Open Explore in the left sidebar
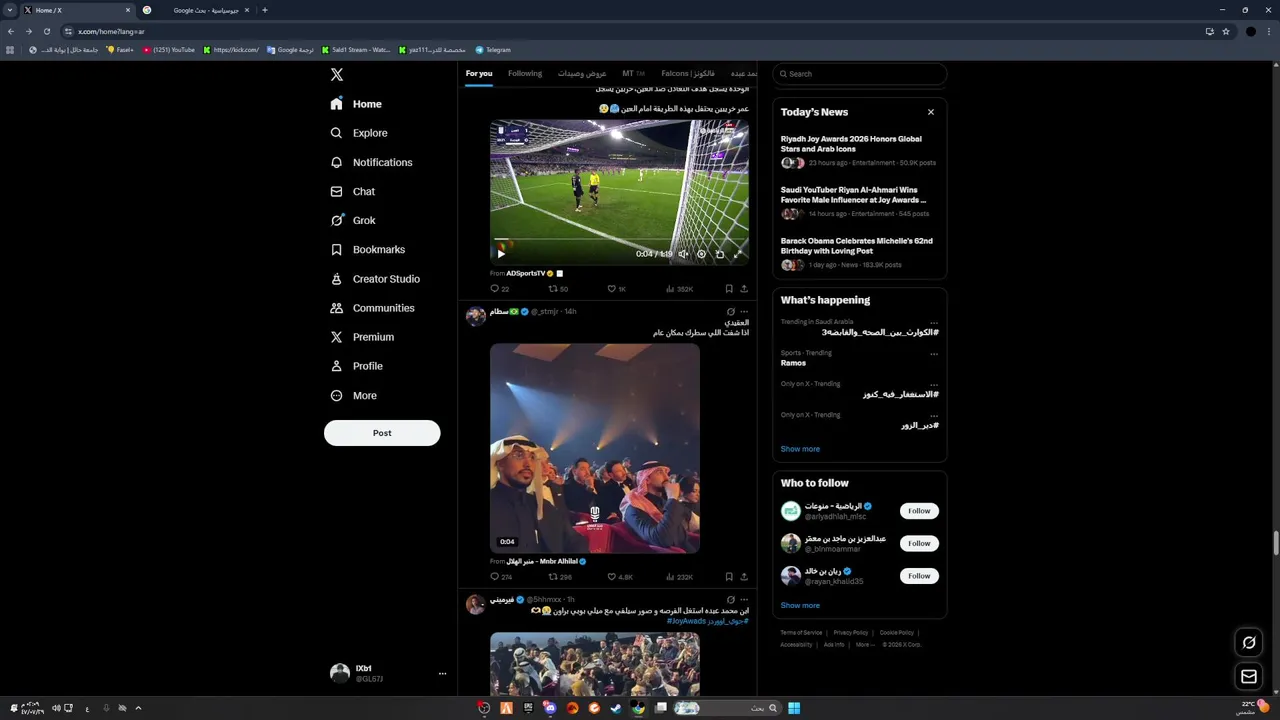Screen dimensions: 1280x720 coord(359,133)
